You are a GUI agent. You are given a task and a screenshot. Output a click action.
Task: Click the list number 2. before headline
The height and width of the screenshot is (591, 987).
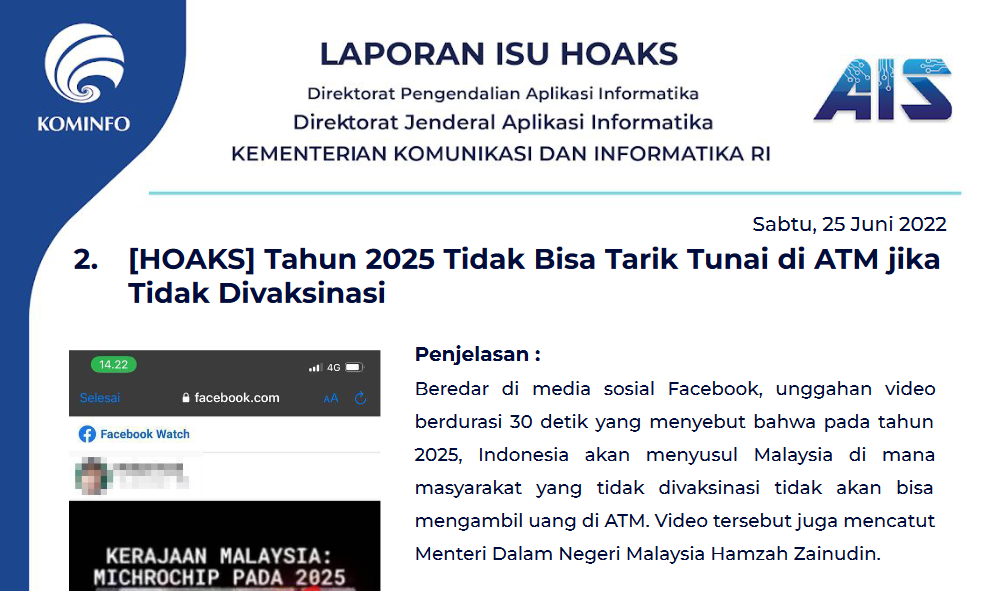[x=86, y=259]
